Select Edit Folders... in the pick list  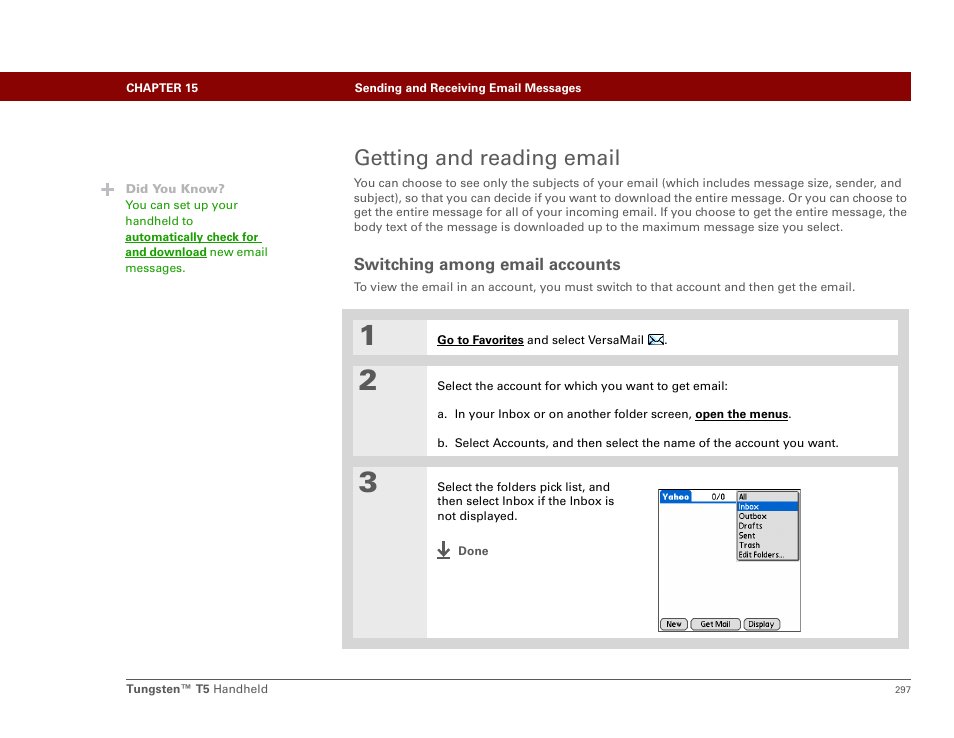(x=767, y=555)
